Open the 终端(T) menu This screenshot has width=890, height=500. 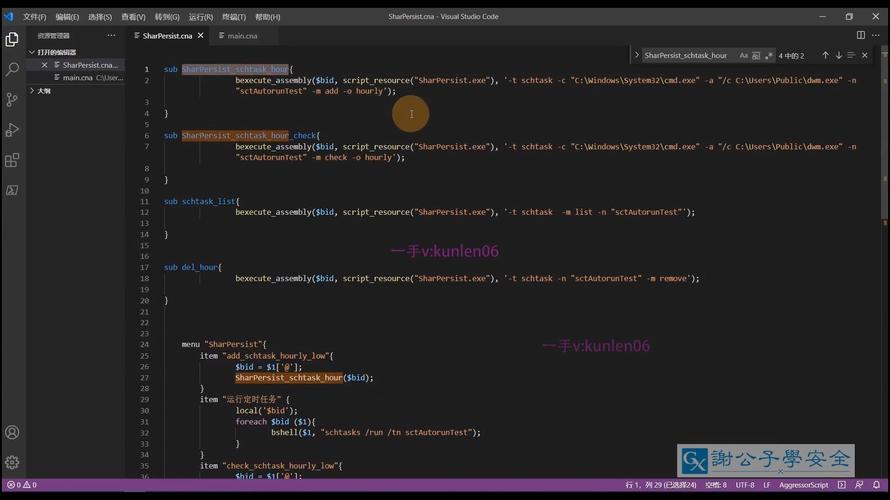234,17
